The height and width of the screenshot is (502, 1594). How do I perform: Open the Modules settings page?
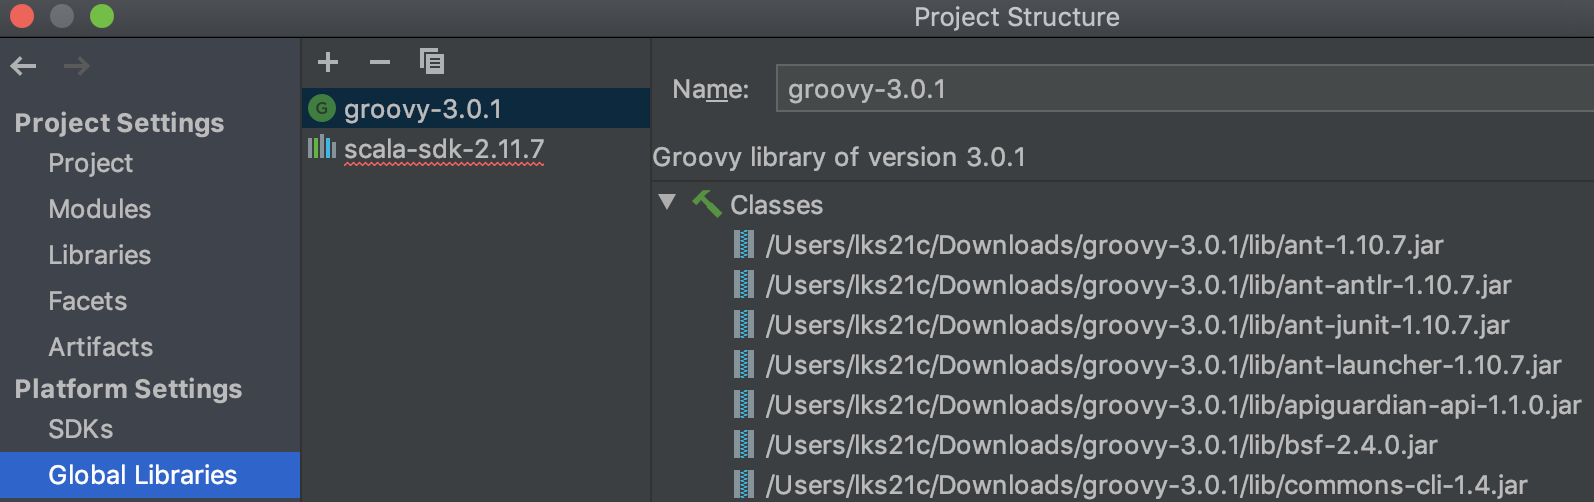100,209
